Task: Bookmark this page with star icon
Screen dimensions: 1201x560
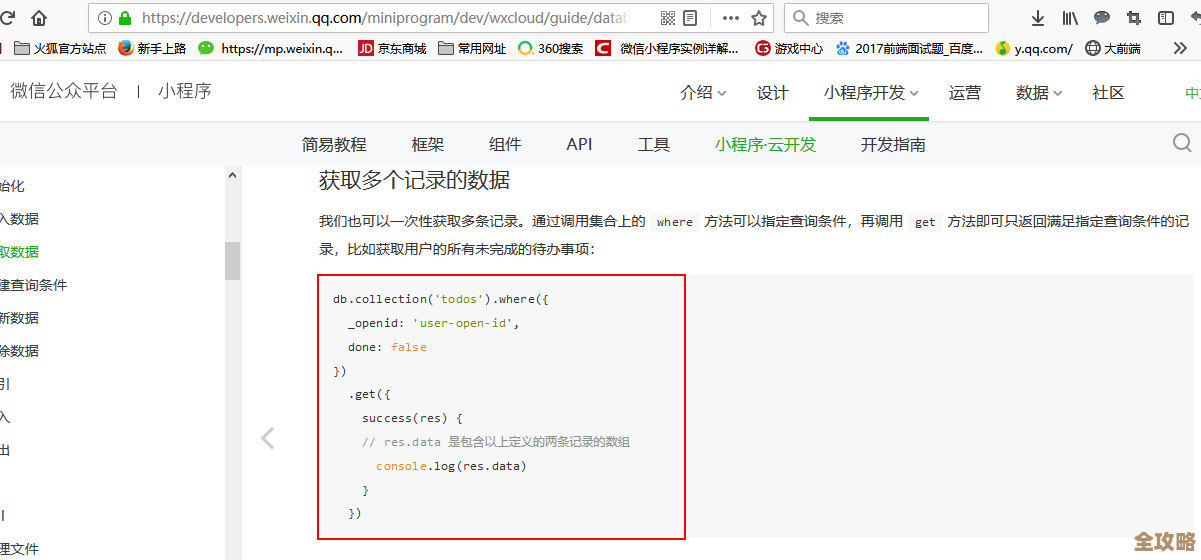Action: coord(759,18)
